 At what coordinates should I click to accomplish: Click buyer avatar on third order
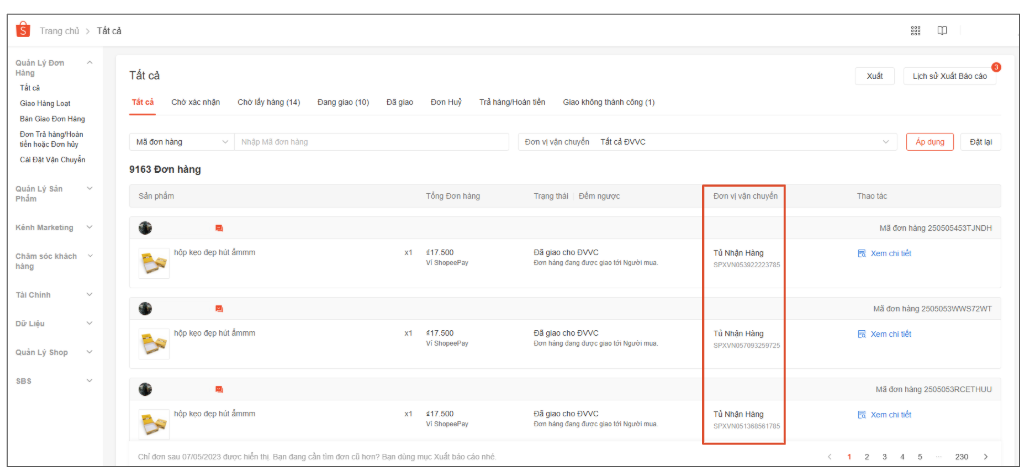(145, 389)
